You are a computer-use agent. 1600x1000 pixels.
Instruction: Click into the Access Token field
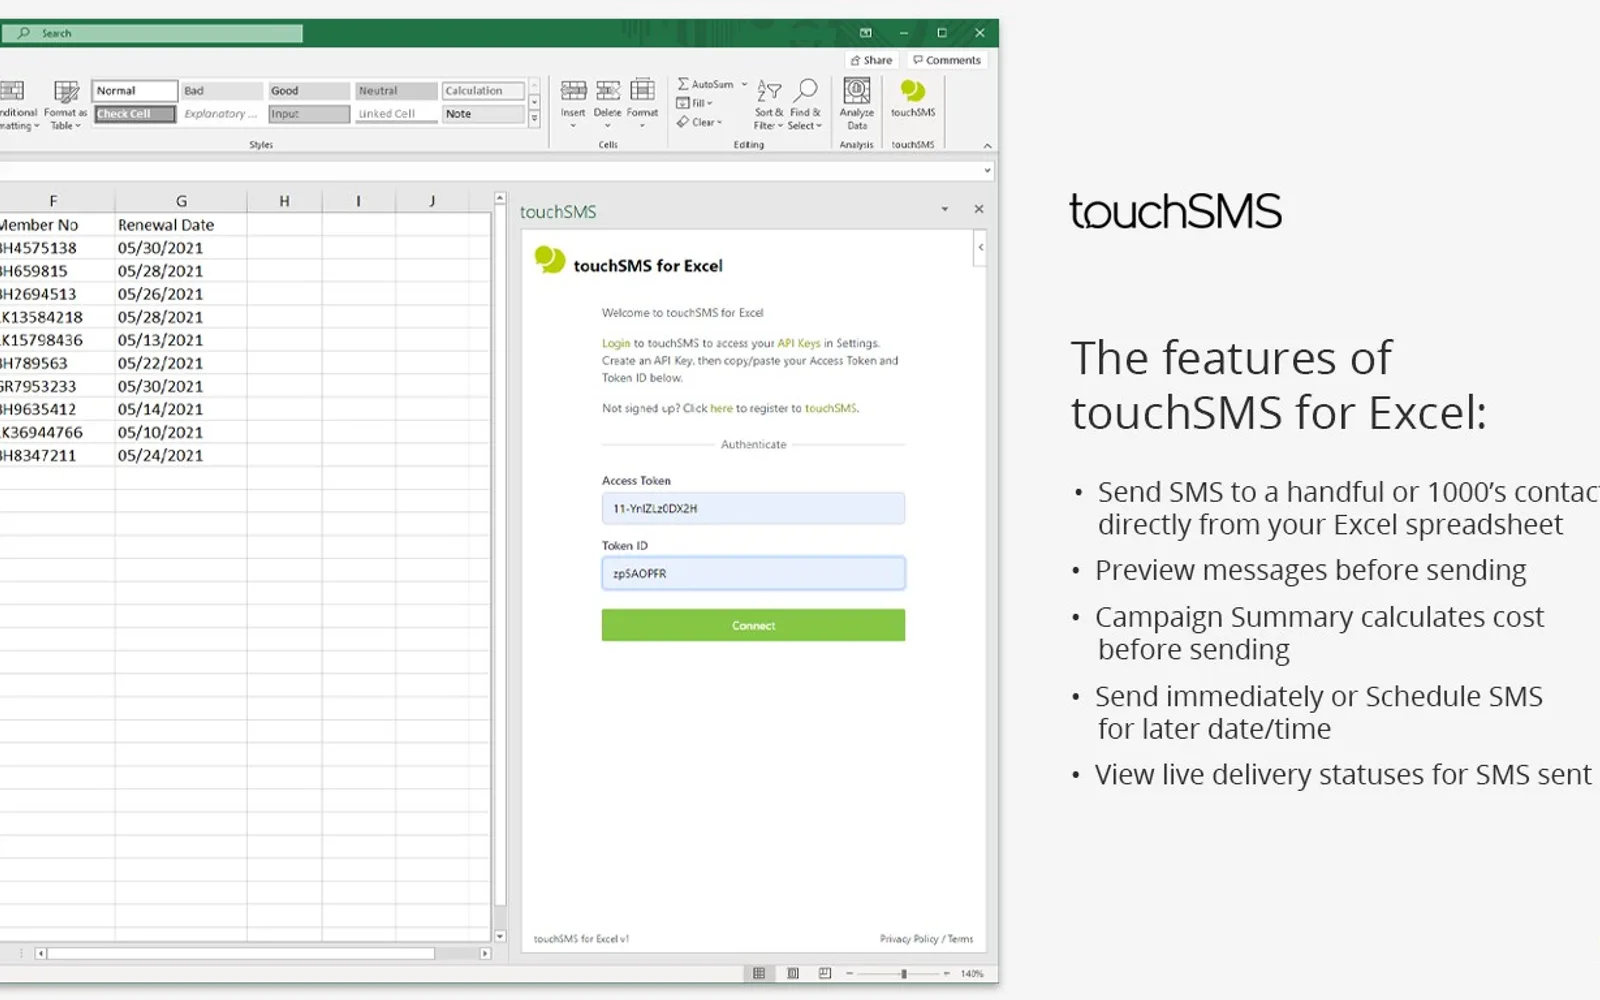tap(753, 508)
